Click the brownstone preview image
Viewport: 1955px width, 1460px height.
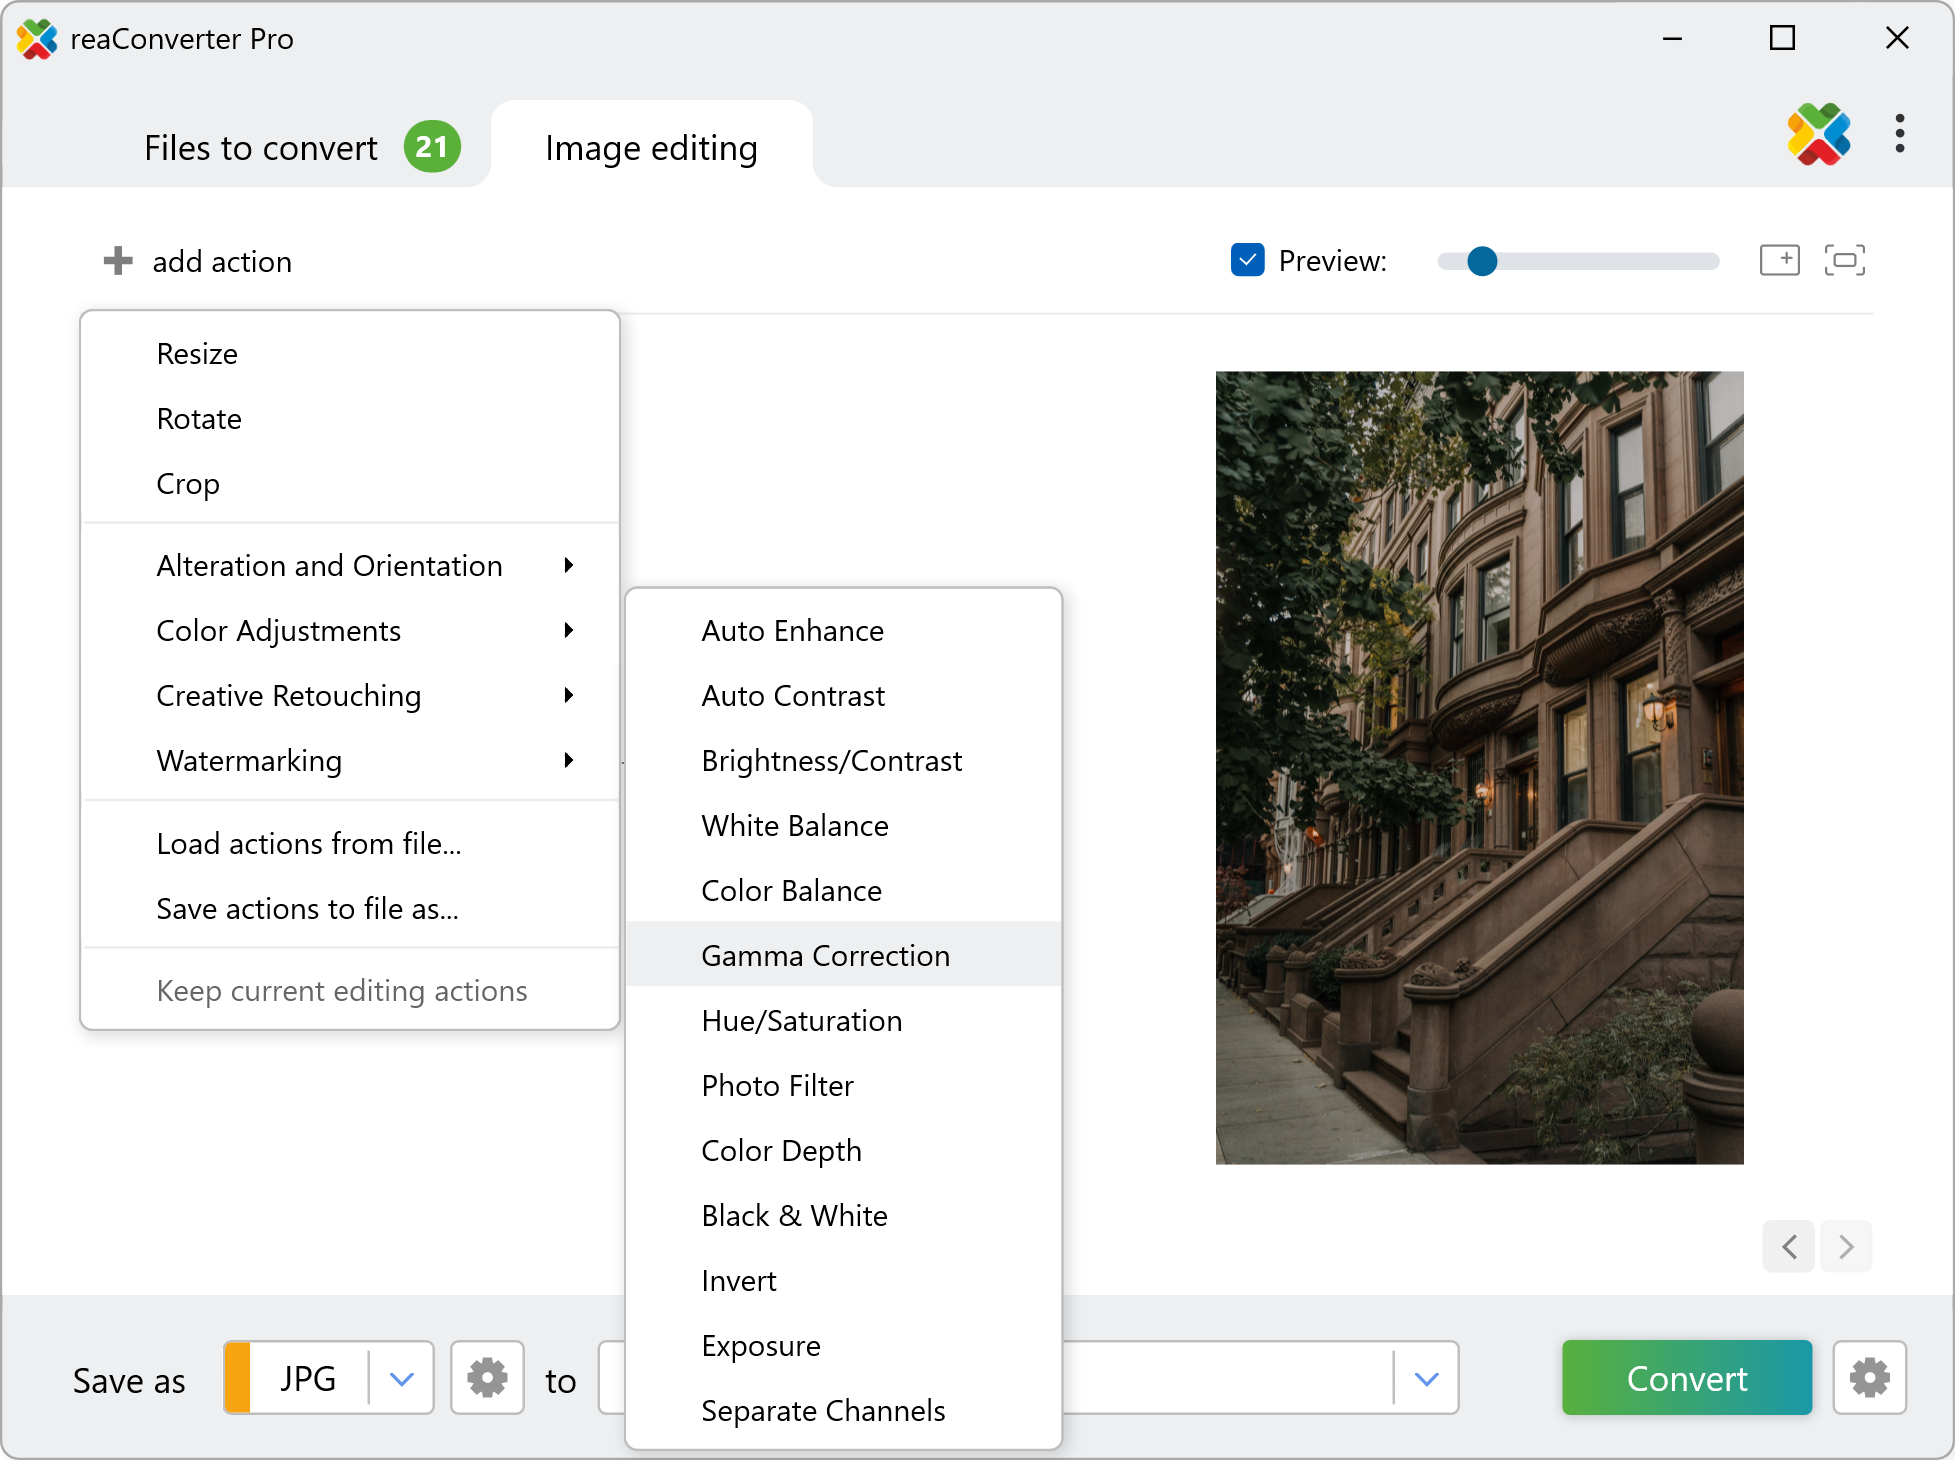coord(1479,767)
